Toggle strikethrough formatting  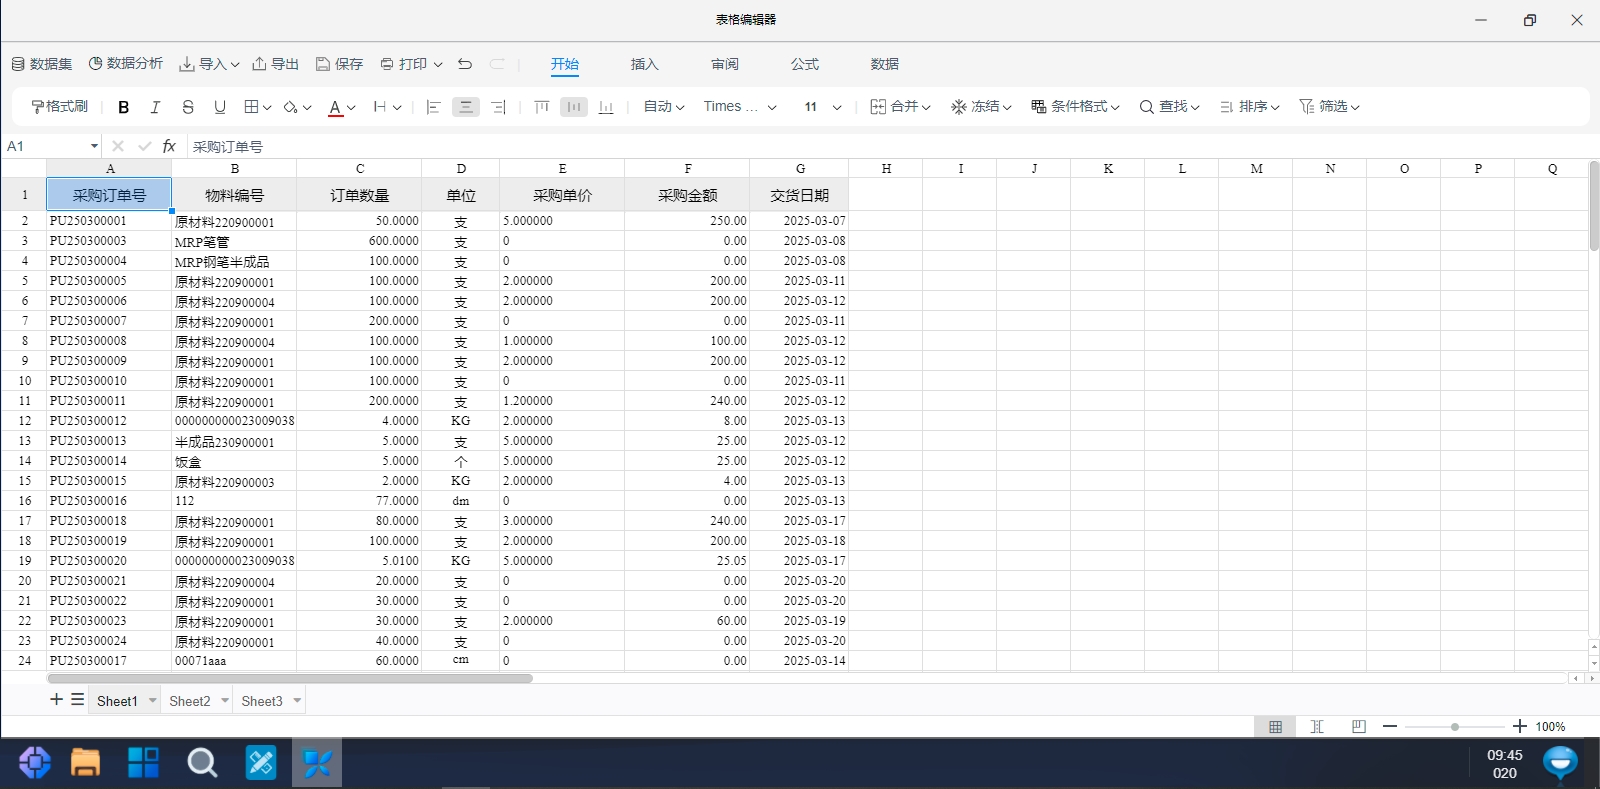click(188, 107)
